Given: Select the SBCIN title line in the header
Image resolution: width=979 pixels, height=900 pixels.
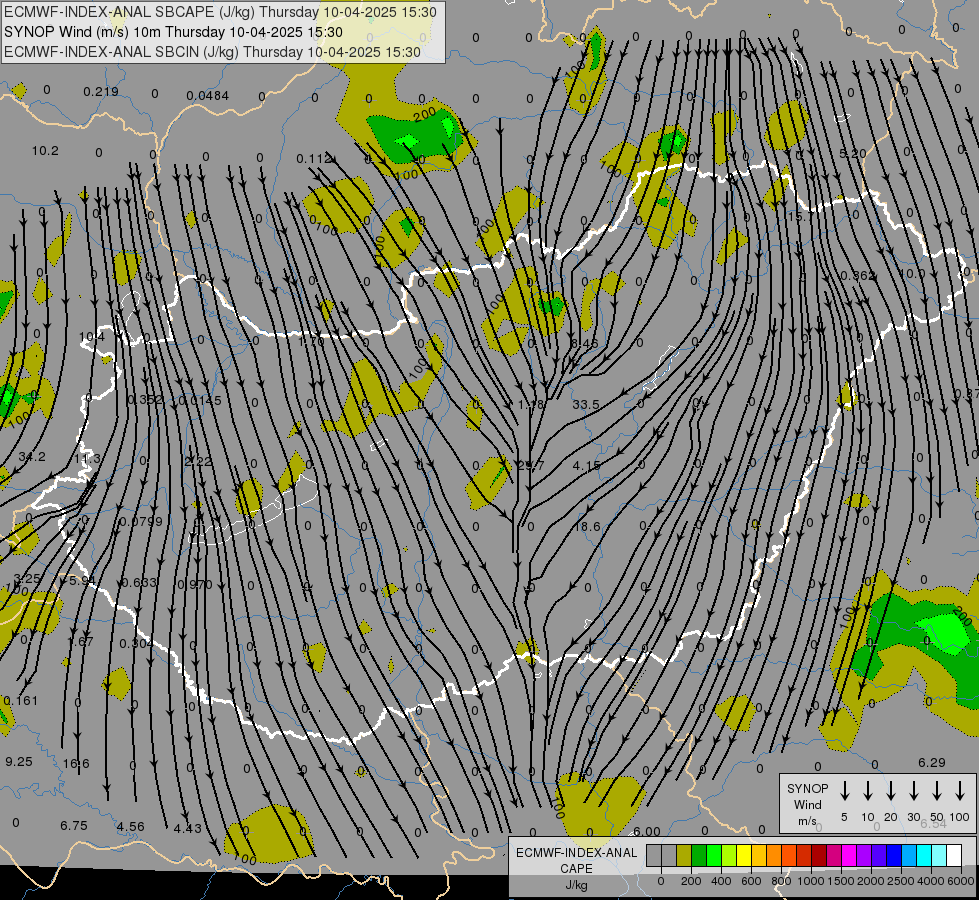Looking at the screenshot, I should coord(212,52).
